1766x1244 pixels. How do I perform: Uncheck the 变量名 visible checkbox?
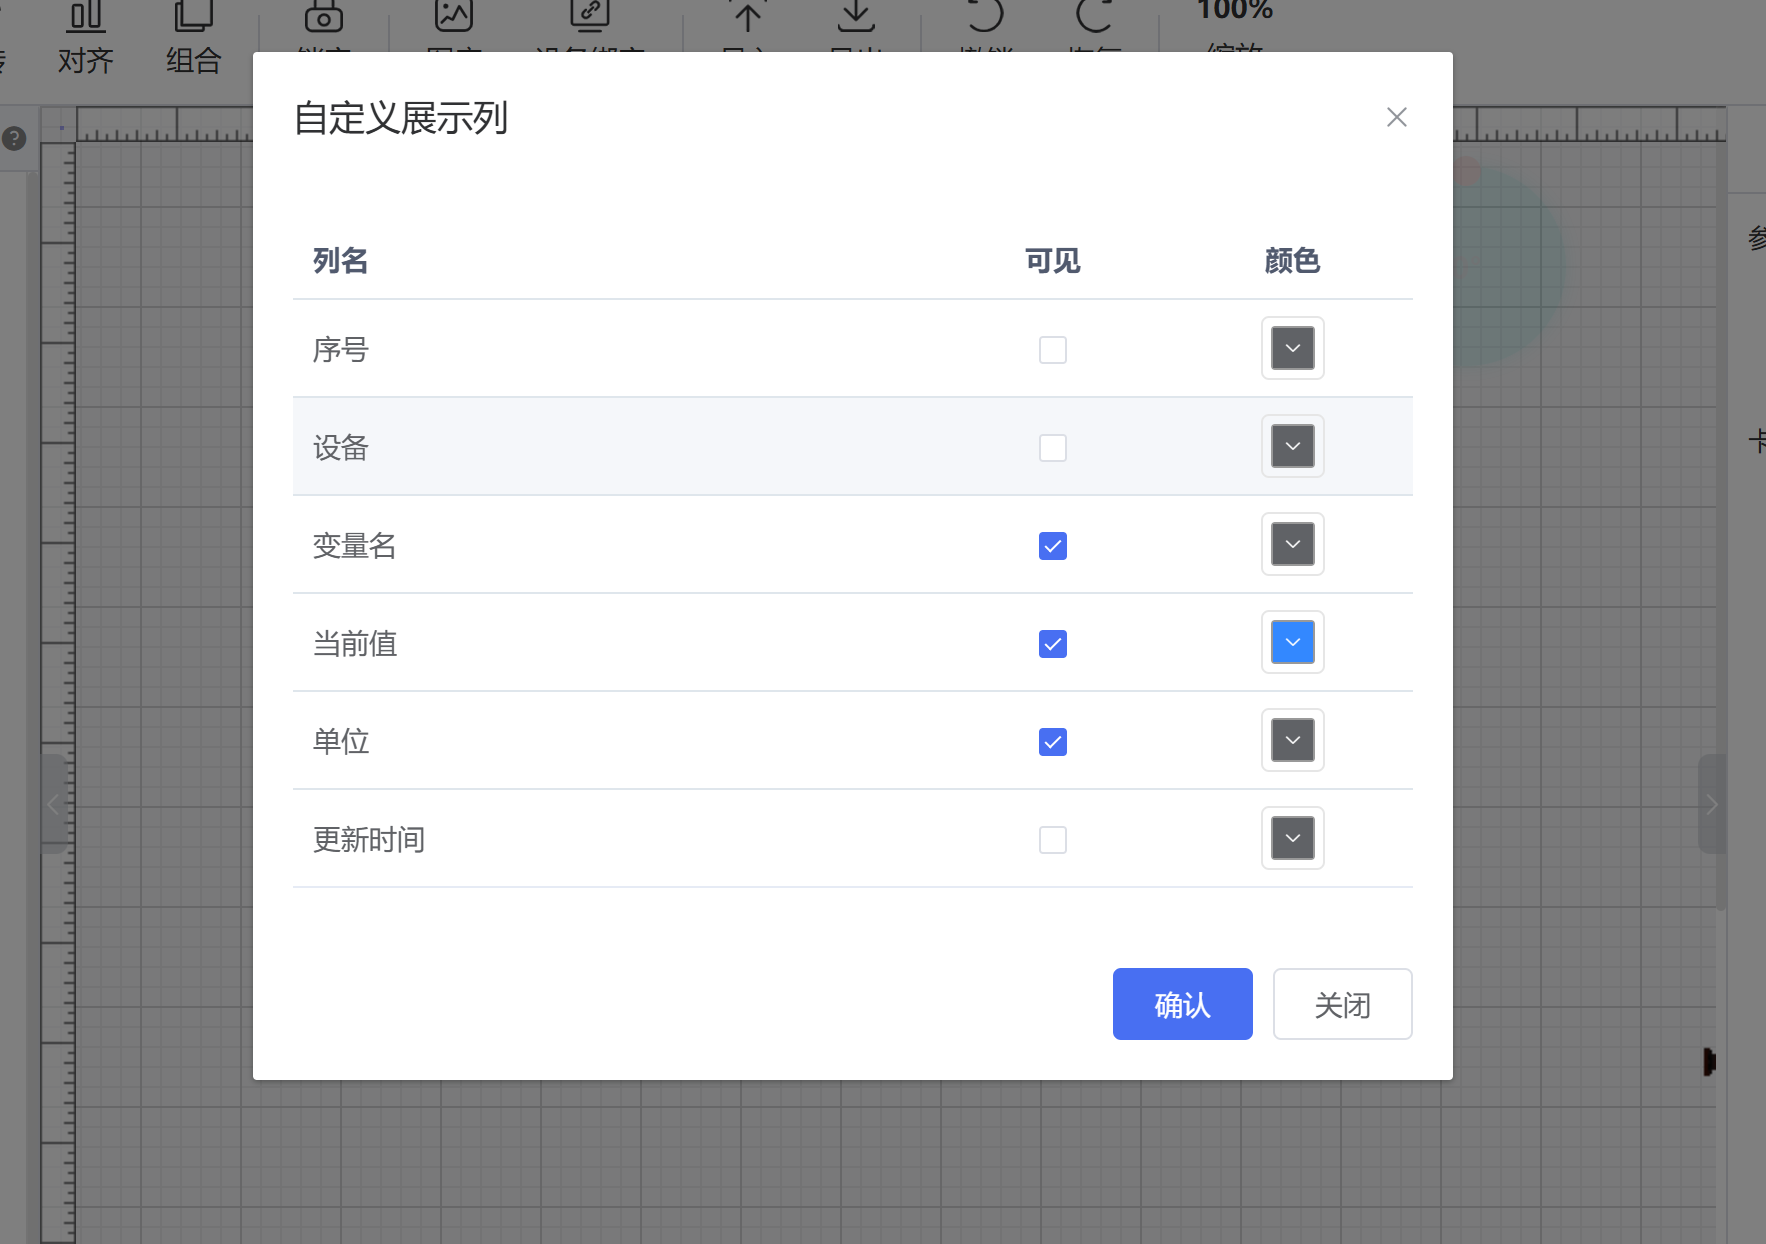(x=1052, y=546)
